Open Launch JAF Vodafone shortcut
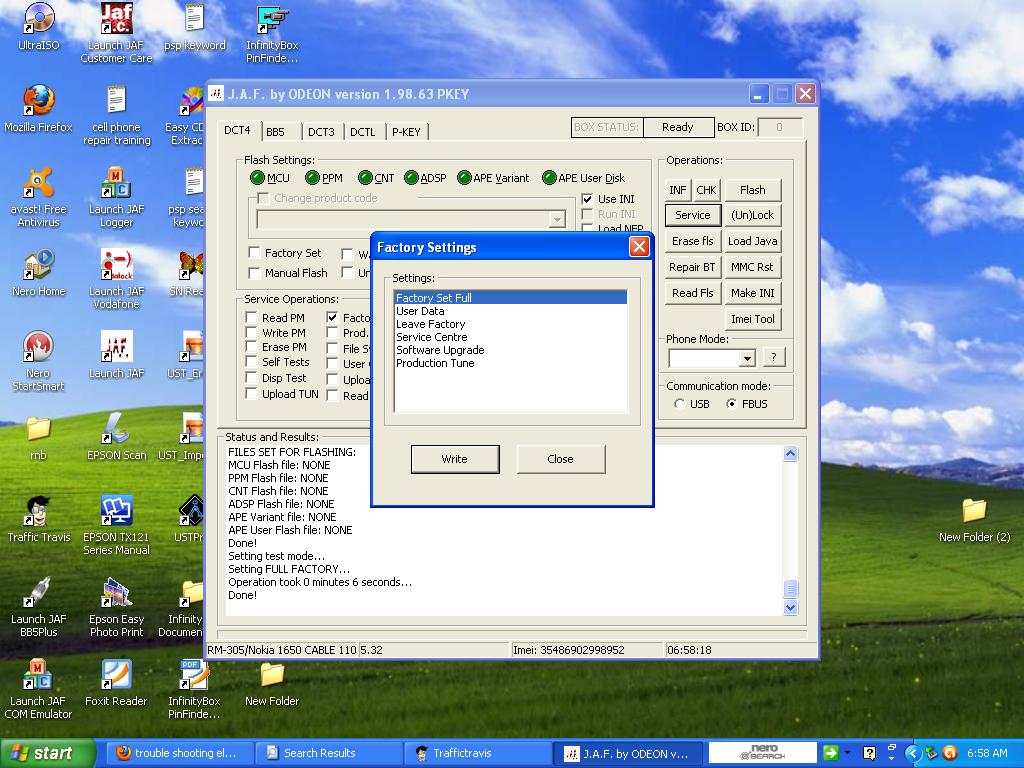 pyautogui.click(x=116, y=280)
